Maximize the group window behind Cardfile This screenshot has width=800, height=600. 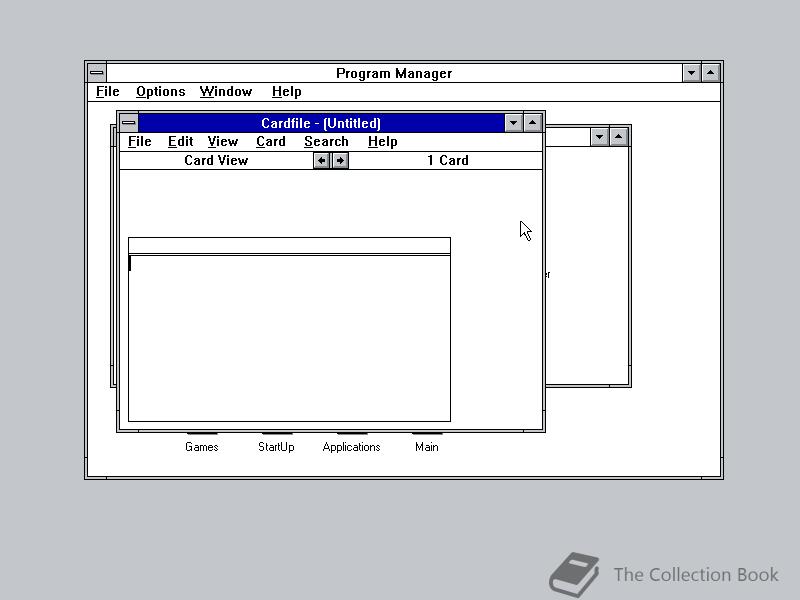618,137
